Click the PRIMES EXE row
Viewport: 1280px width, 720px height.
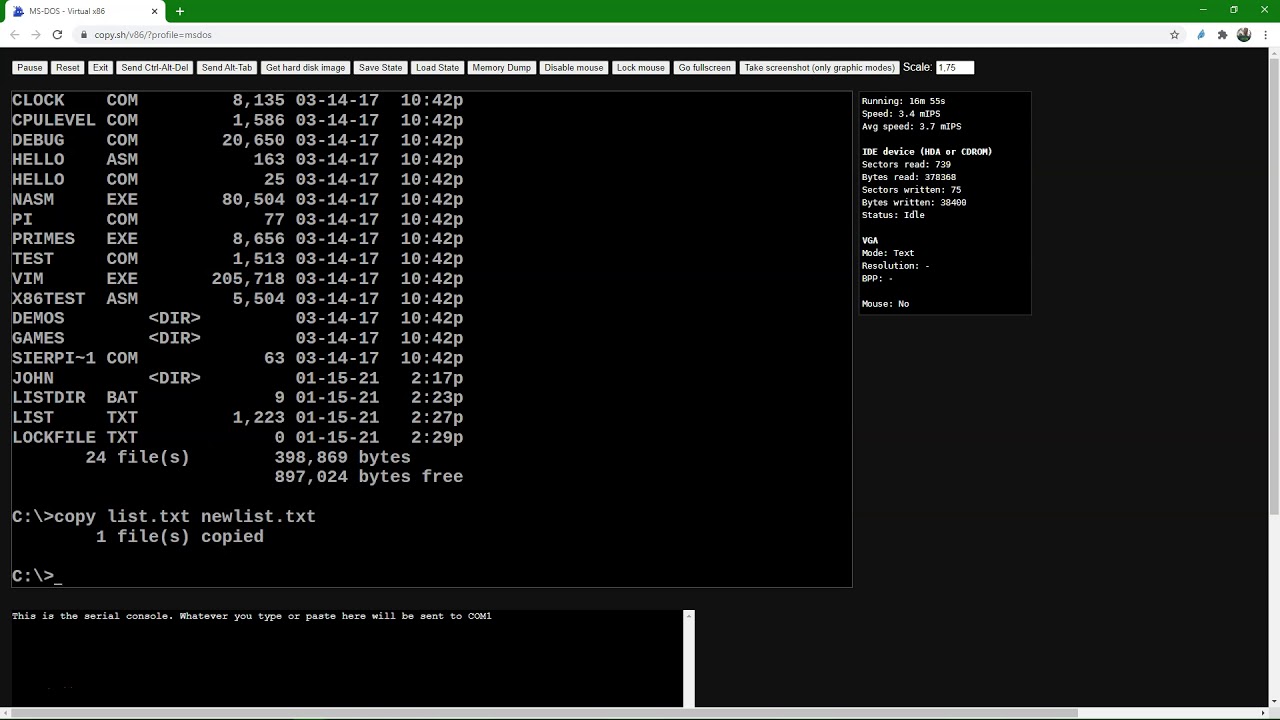(x=237, y=239)
